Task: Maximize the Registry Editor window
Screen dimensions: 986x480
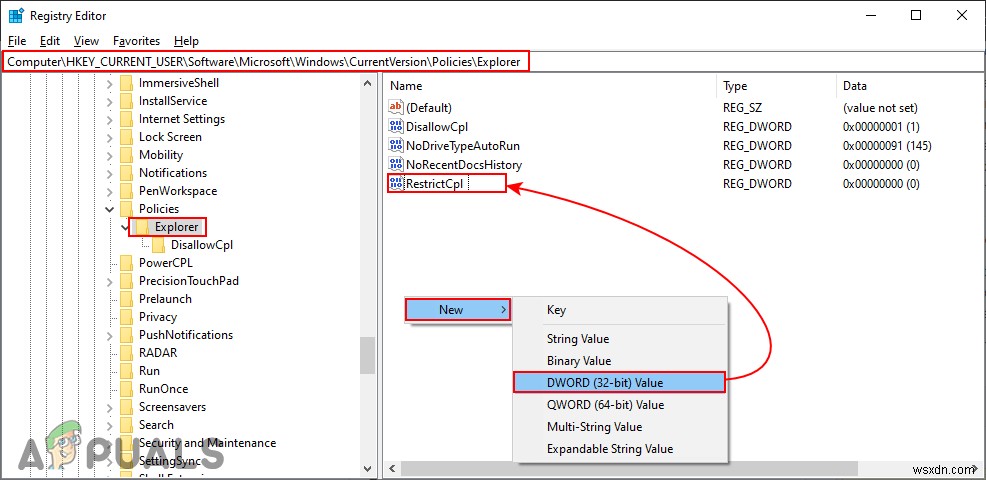Action: point(916,16)
